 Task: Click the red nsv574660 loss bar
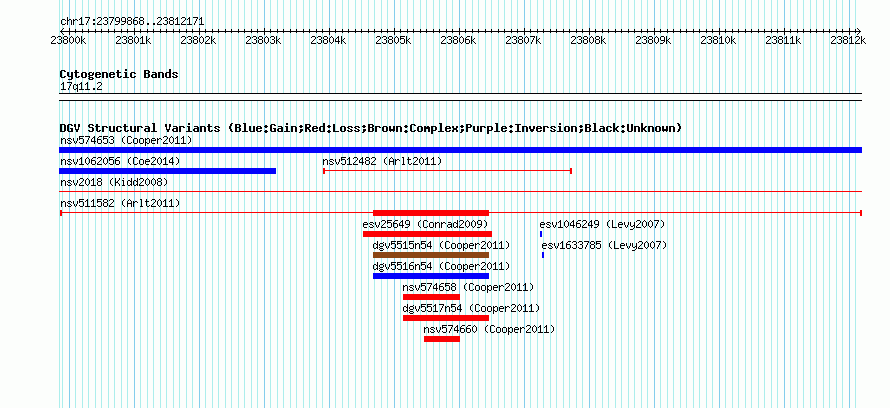click(x=442, y=339)
